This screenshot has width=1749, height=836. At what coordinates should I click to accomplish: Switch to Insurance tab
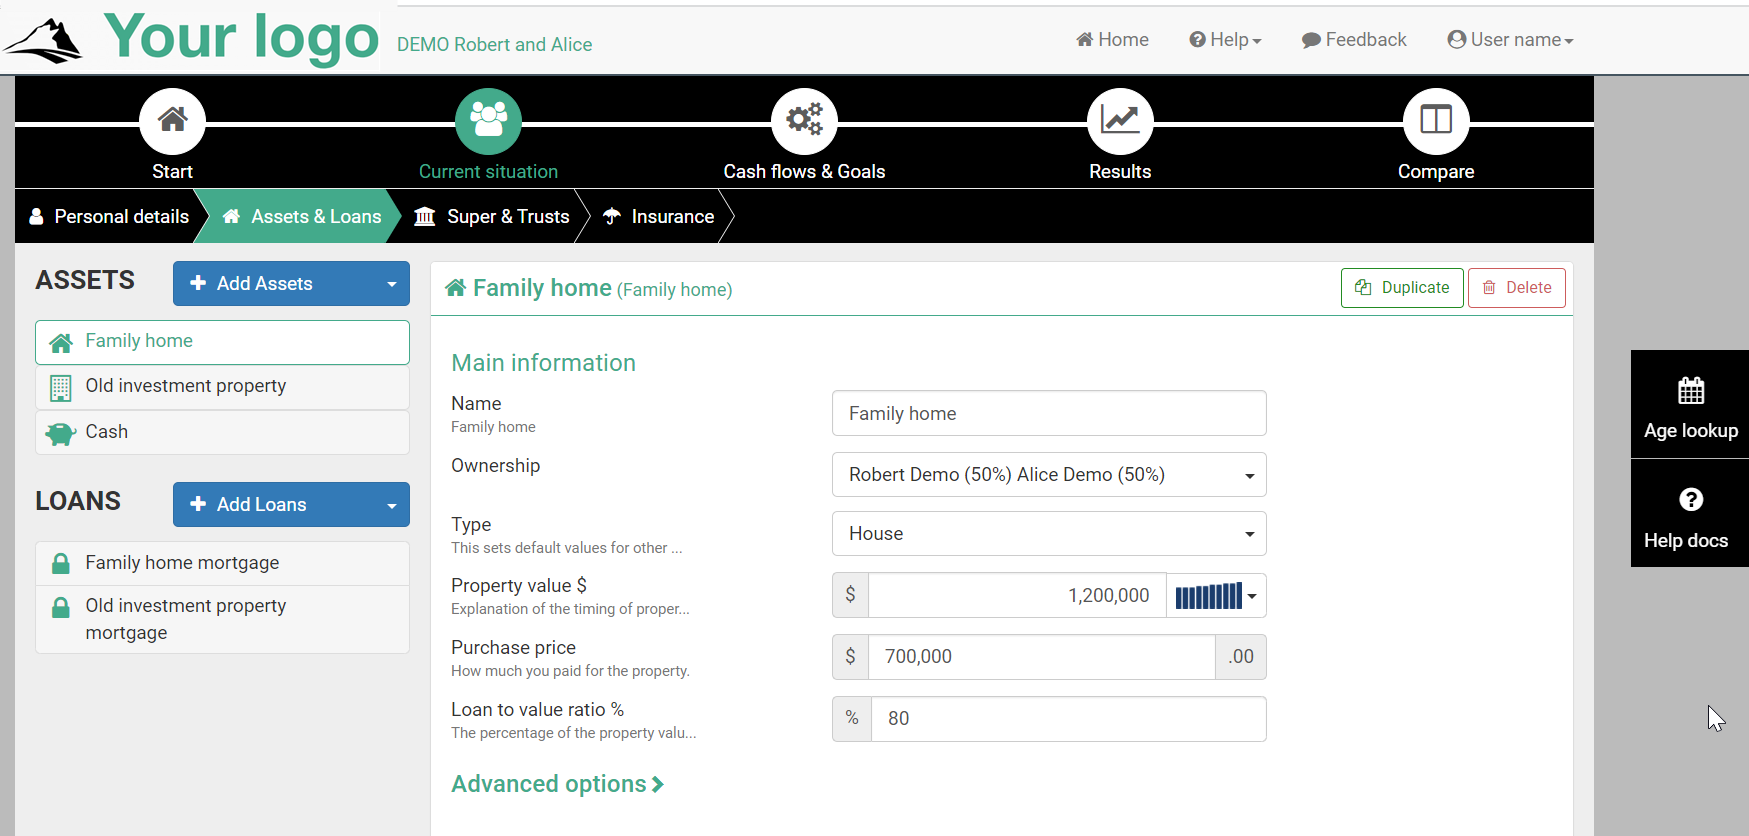pos(660,217)
